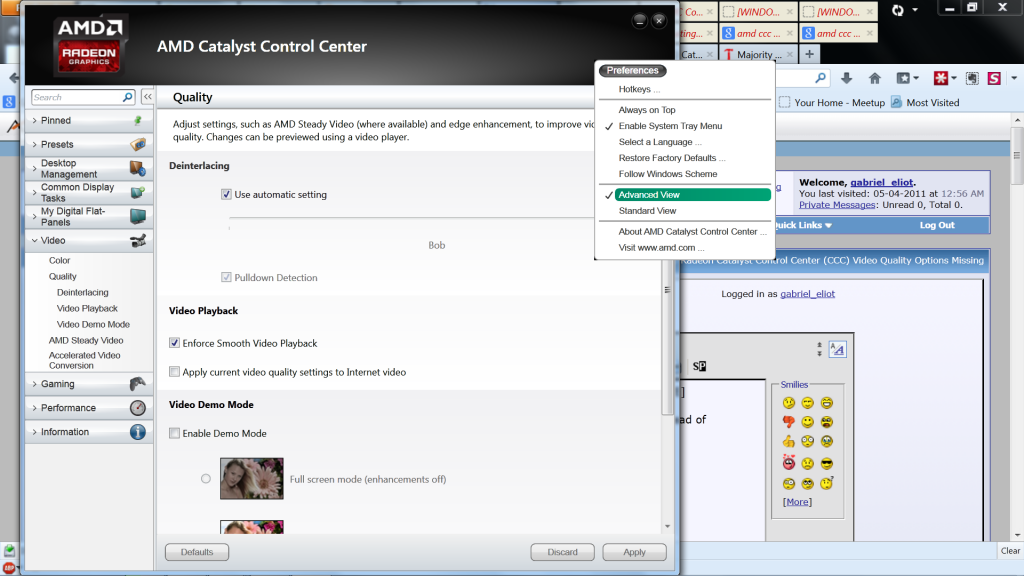Expand the Presets section
This screenshot has width=1024, height=576.
[x=57, y=144]
